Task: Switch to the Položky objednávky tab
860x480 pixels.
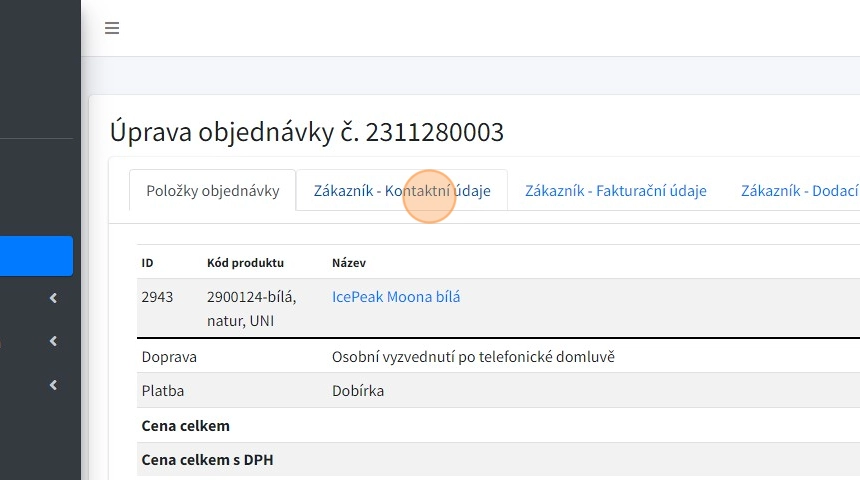Action: (x=212, y=191)
